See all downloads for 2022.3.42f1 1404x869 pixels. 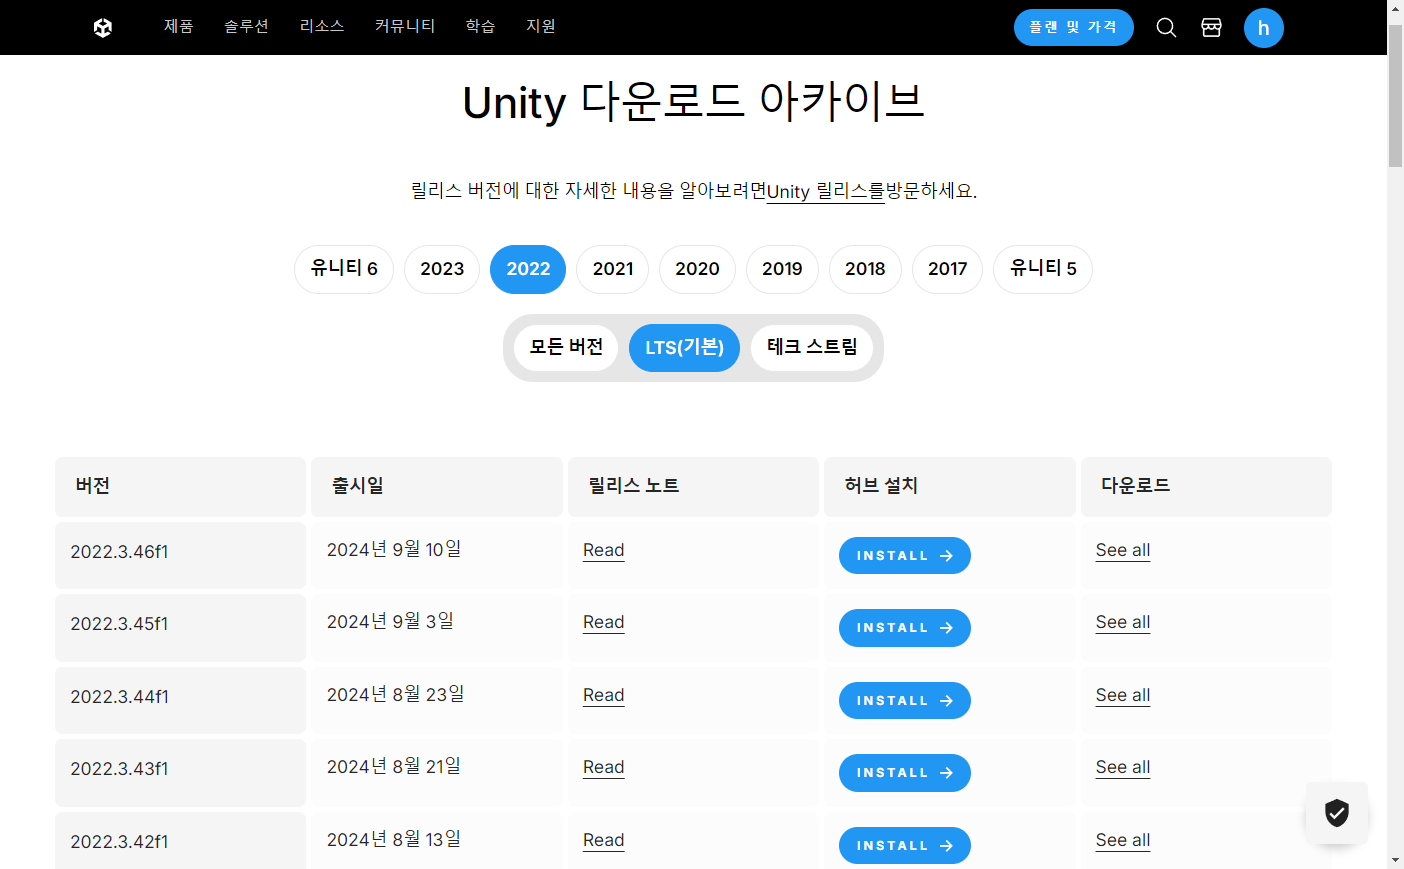coord(1123,840)
